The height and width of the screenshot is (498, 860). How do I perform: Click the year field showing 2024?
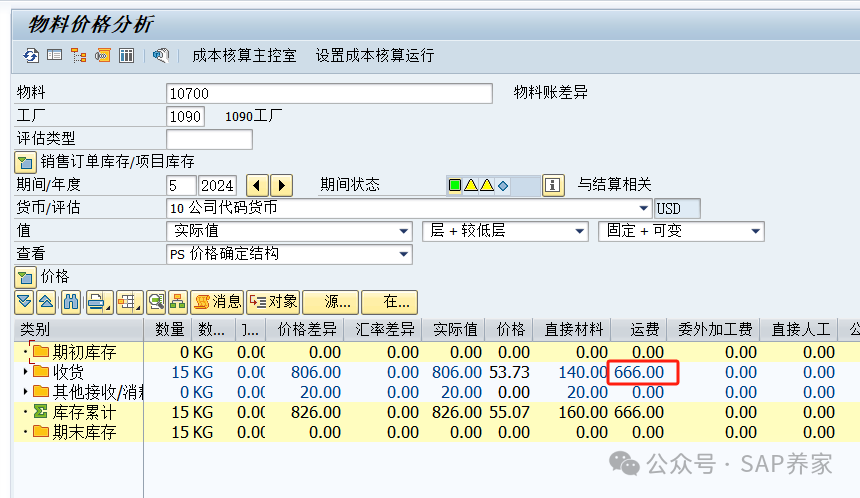pyautogui.click(x=217, y=185)
